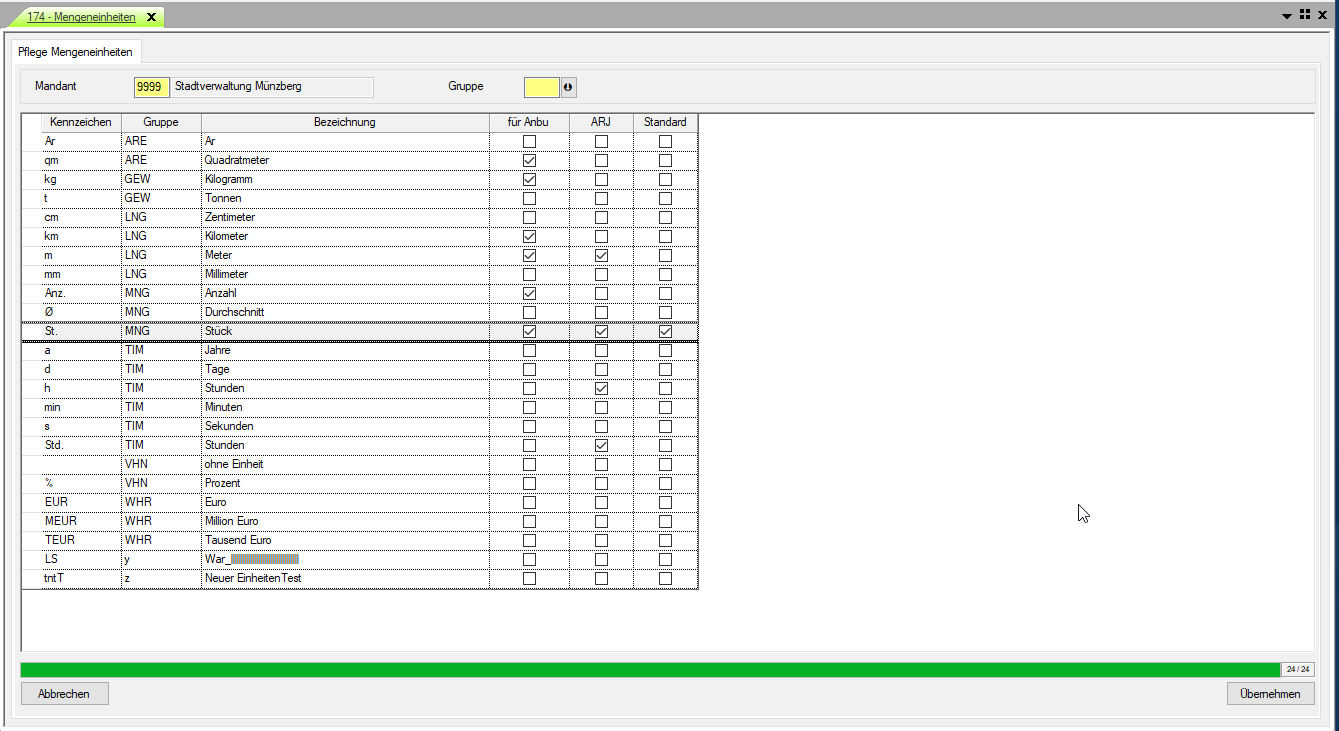Click the Abbrechen button
This screenshot has height=731, width=1339.
[64, 694]
